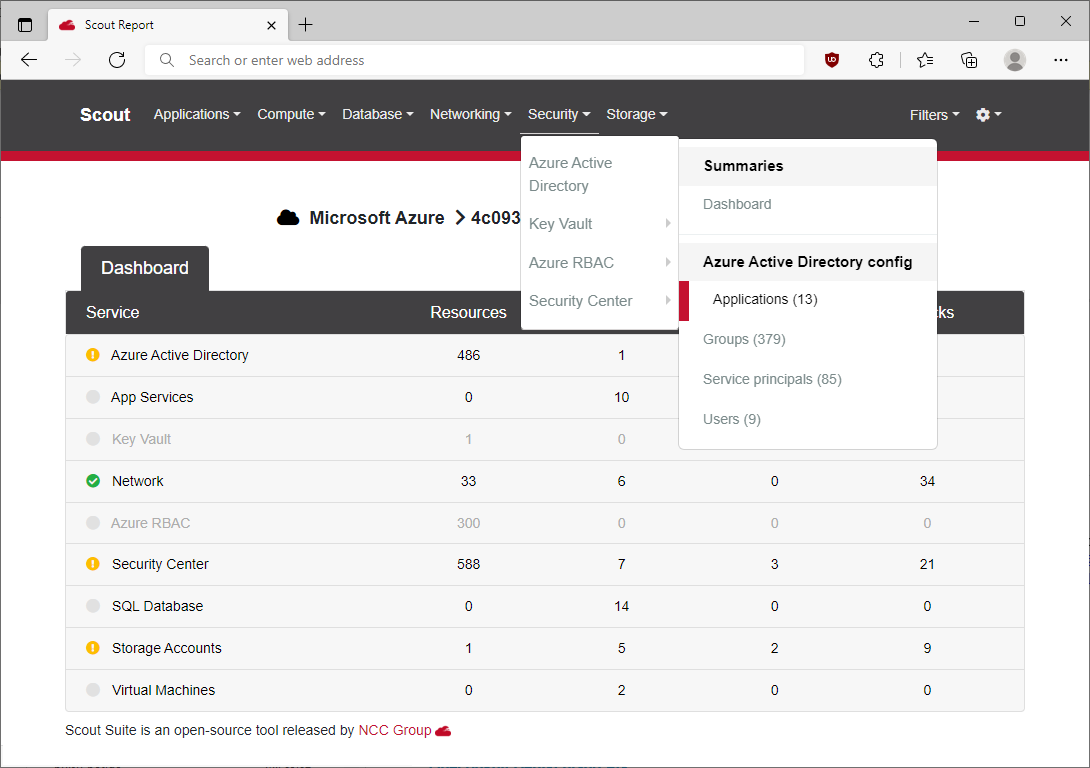1090x768 pixels.
Task: Open Groups (379) submenu item
Action: click(744, 339)
